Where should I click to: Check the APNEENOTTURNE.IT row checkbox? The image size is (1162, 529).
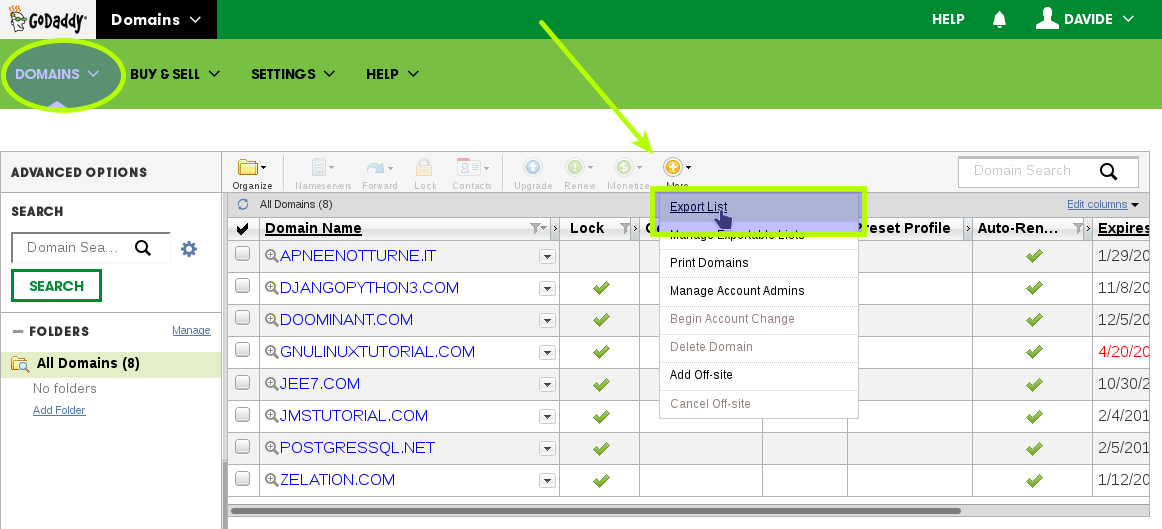[x=242, y=253]
